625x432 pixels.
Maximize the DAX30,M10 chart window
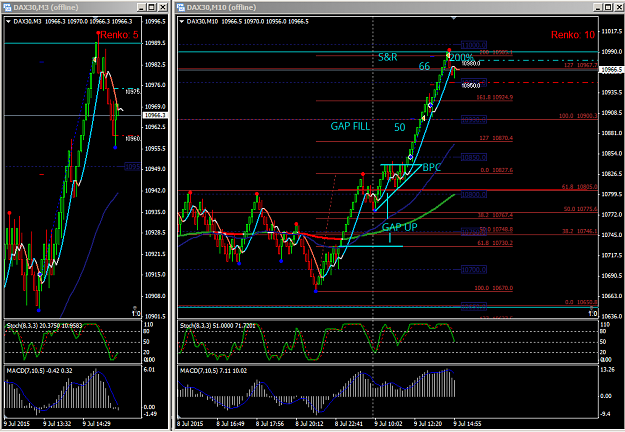(608, 7)
